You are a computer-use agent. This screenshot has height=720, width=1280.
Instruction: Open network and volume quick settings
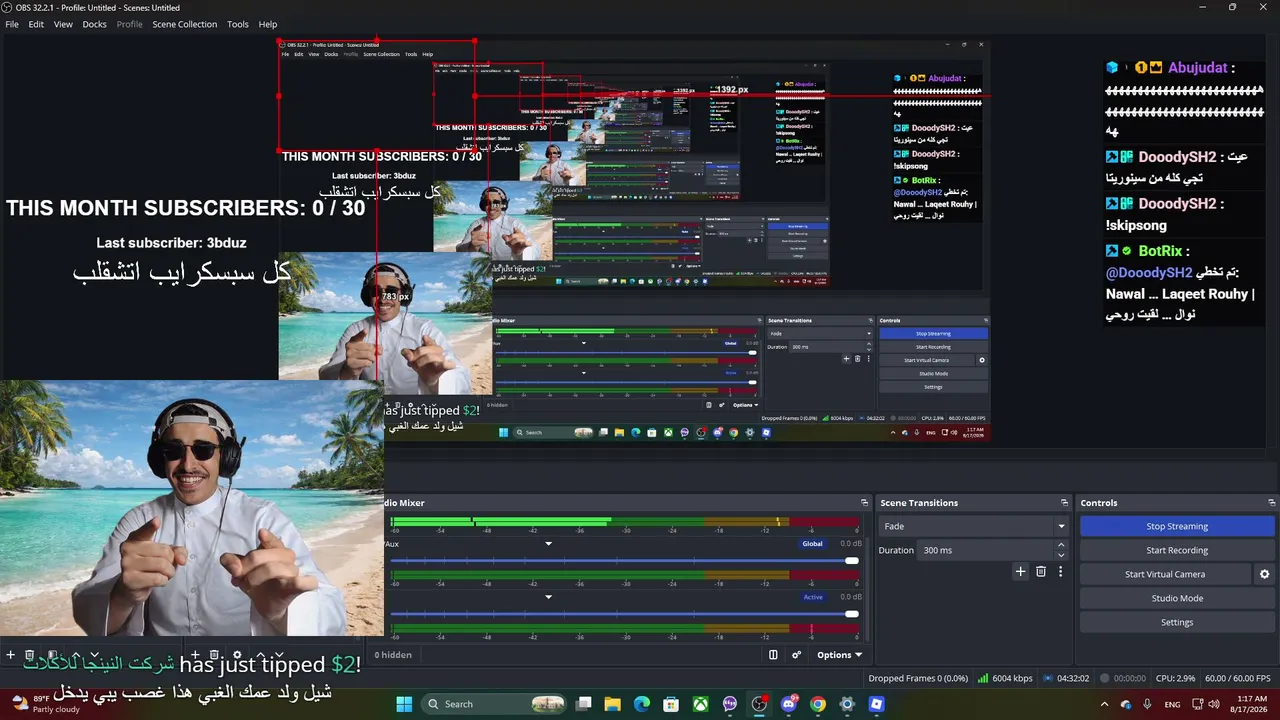pyautogui.click(x=1206, y=704)
